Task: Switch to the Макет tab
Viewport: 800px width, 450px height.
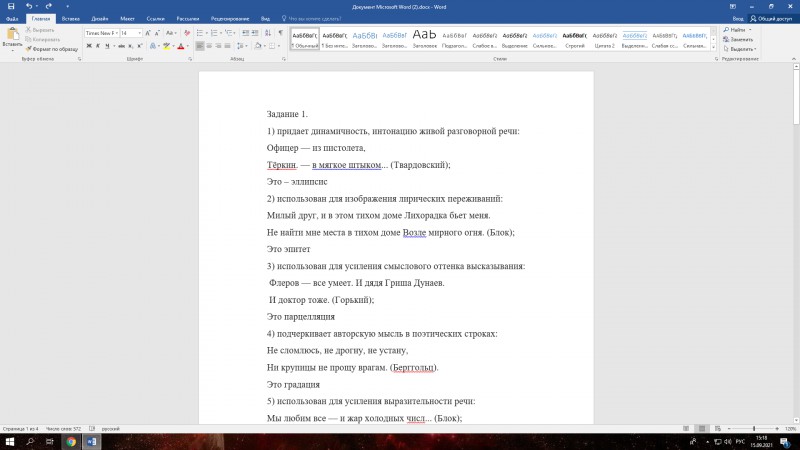Action: coord(127,18)
